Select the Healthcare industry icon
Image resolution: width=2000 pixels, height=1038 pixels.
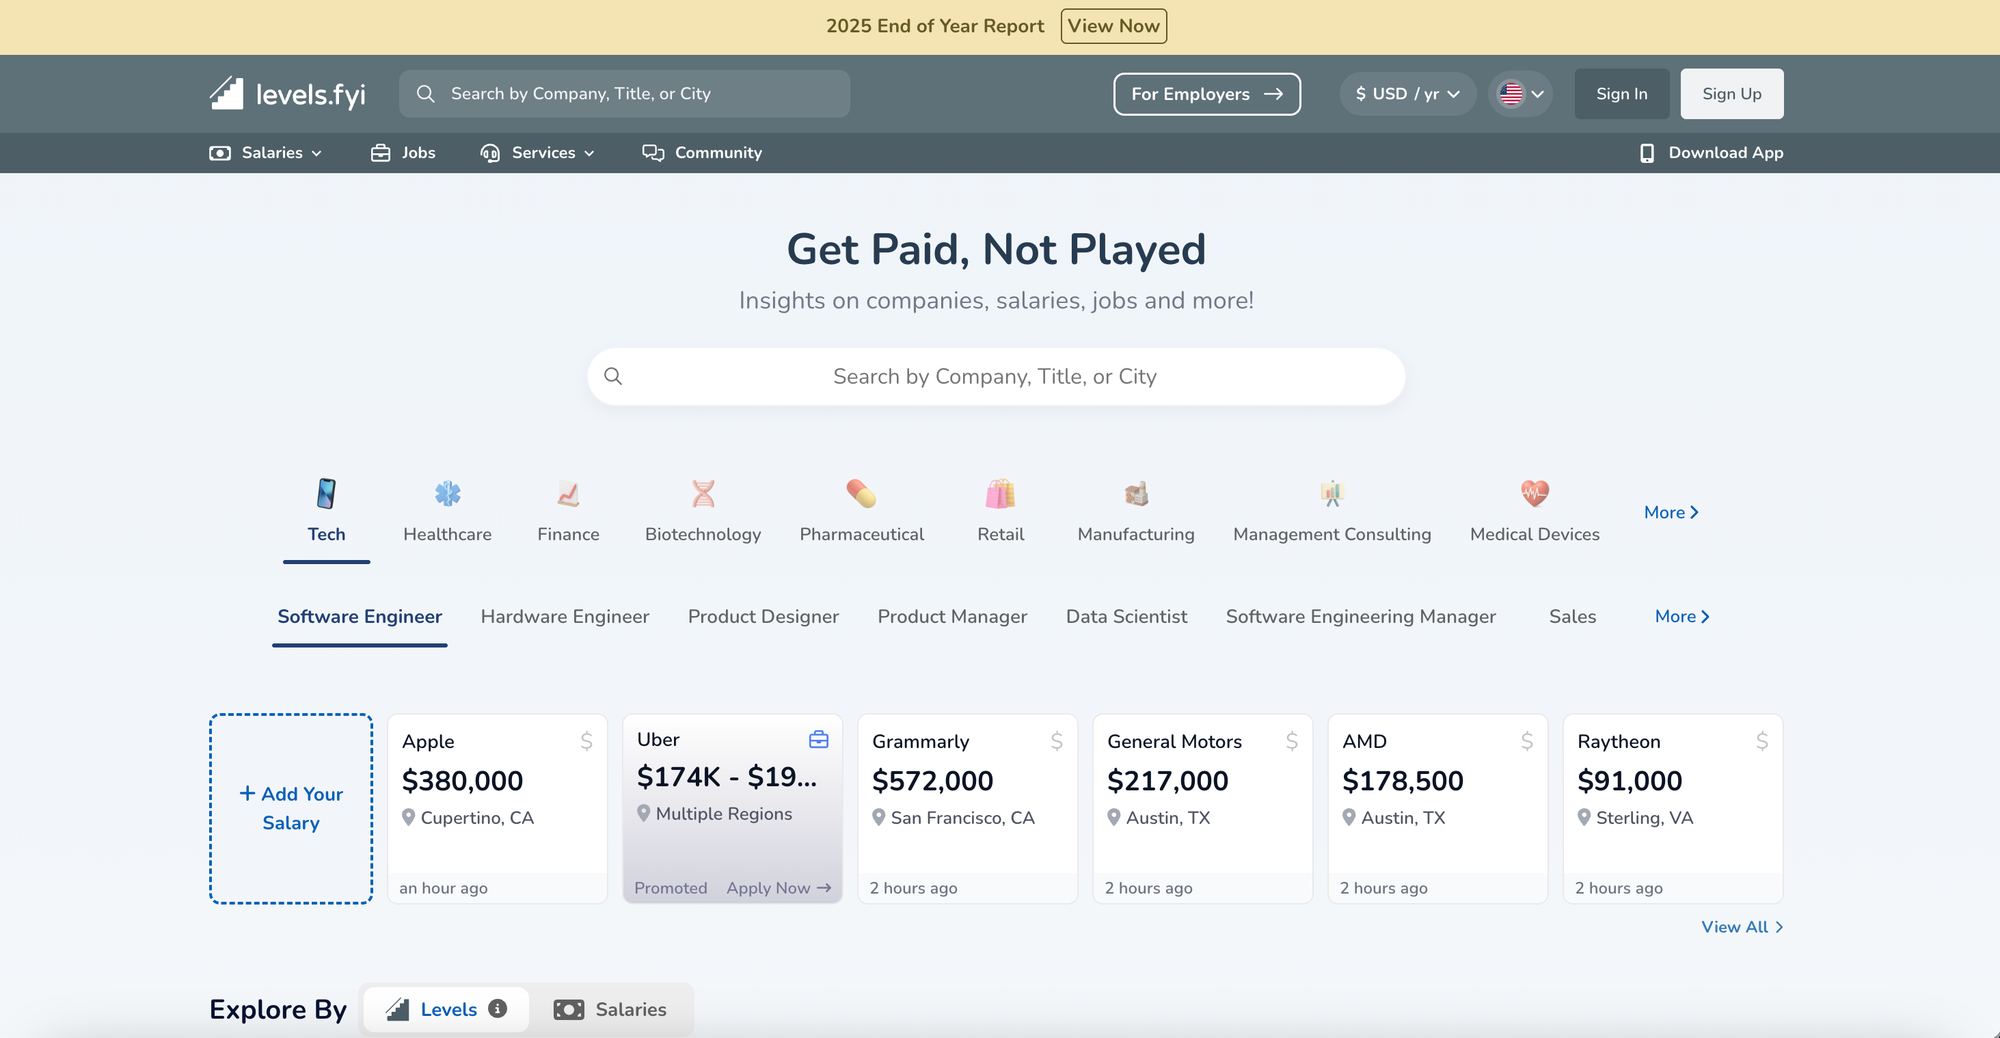coord(447,494)
